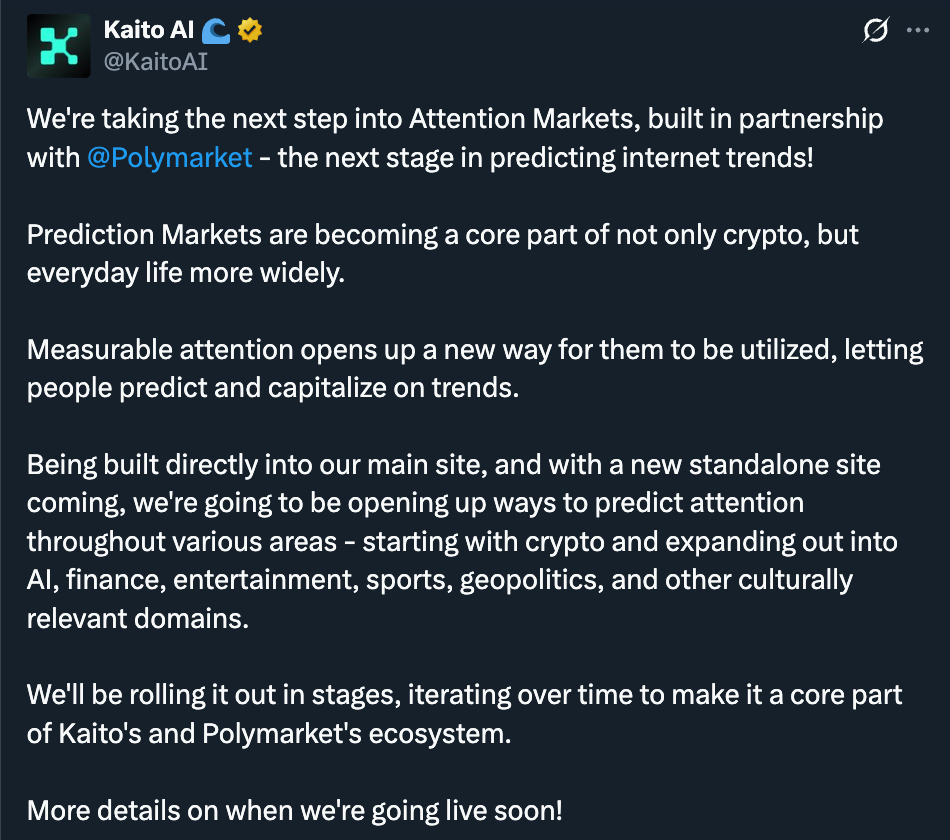Click the 'people predict and capitalize on trends' line
The height and width of the screenshot is (840, 950).
point(272,388)
